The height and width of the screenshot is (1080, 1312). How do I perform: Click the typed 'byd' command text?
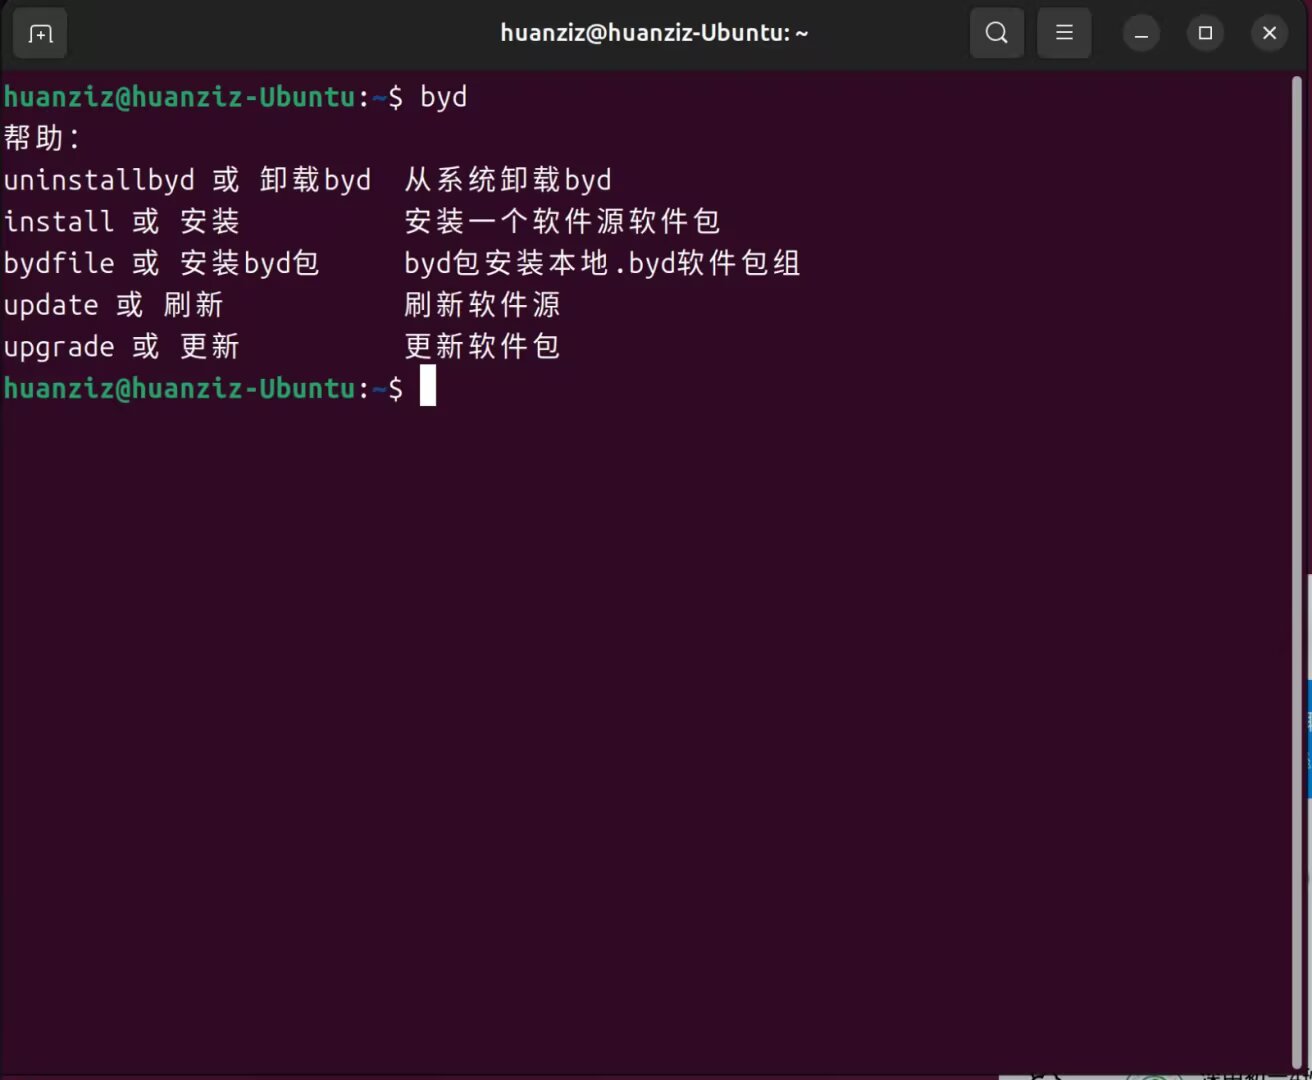[x=443, y=97]
